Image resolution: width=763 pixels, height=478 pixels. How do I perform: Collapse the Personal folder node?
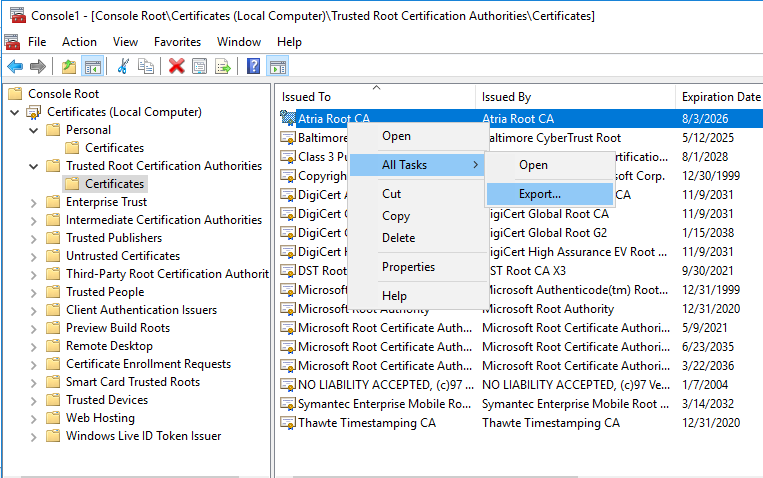click(x=34, y=130)
